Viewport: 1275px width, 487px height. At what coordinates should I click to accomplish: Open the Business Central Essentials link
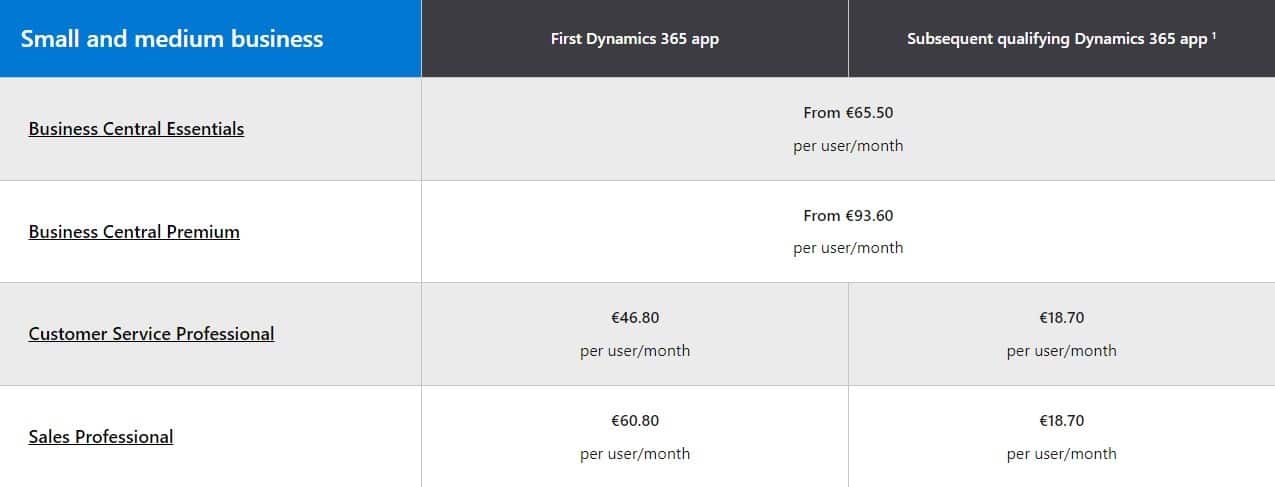tap(136, 129)
